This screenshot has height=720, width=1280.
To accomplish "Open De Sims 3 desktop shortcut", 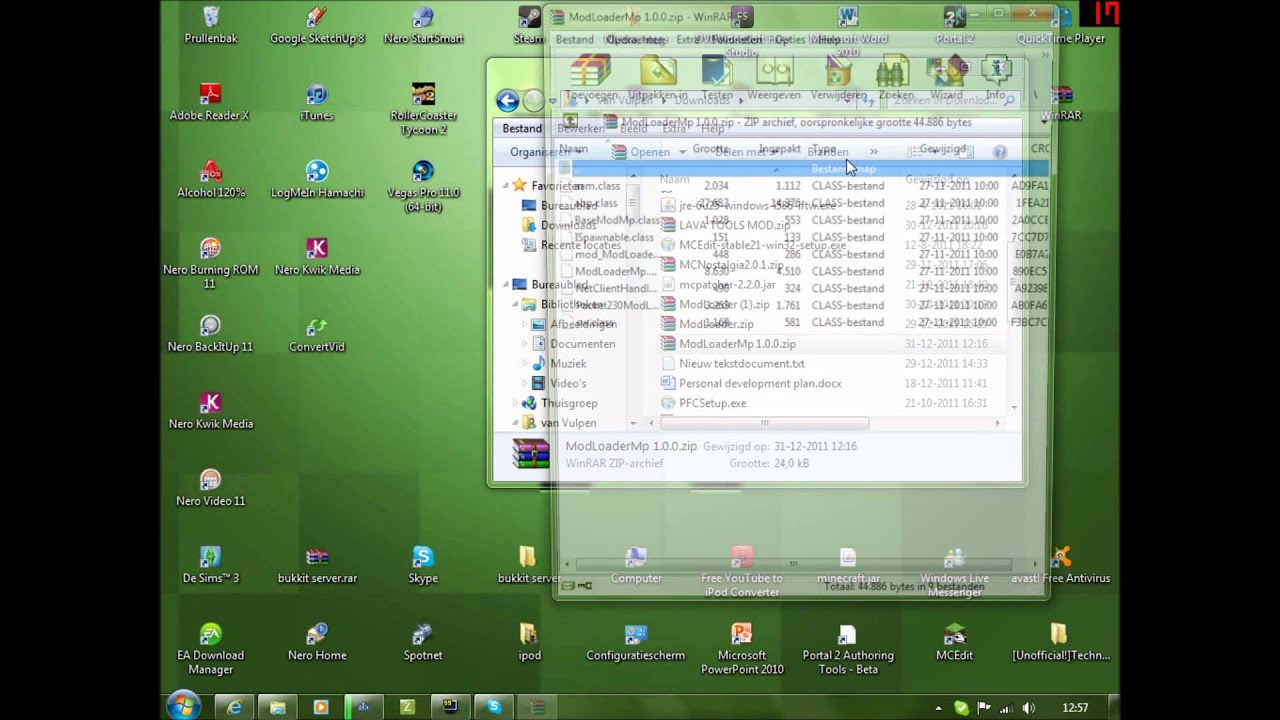I will point(210,565).
